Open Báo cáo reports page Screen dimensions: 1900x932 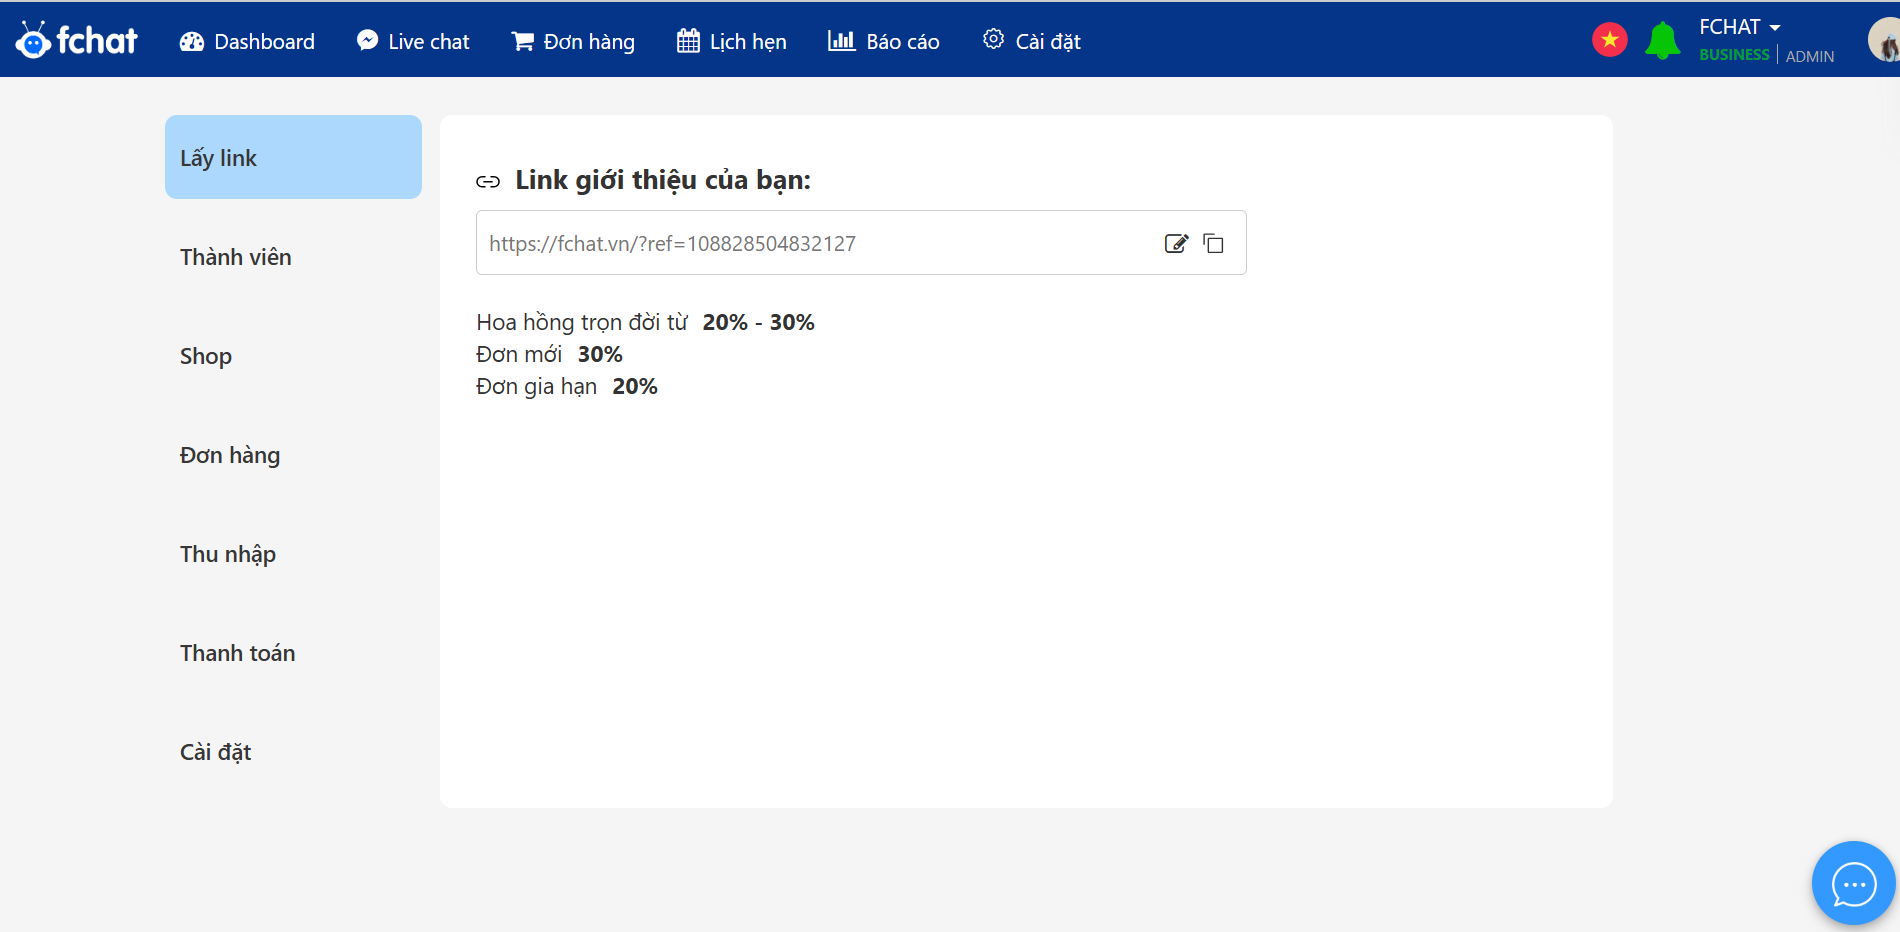884,41
